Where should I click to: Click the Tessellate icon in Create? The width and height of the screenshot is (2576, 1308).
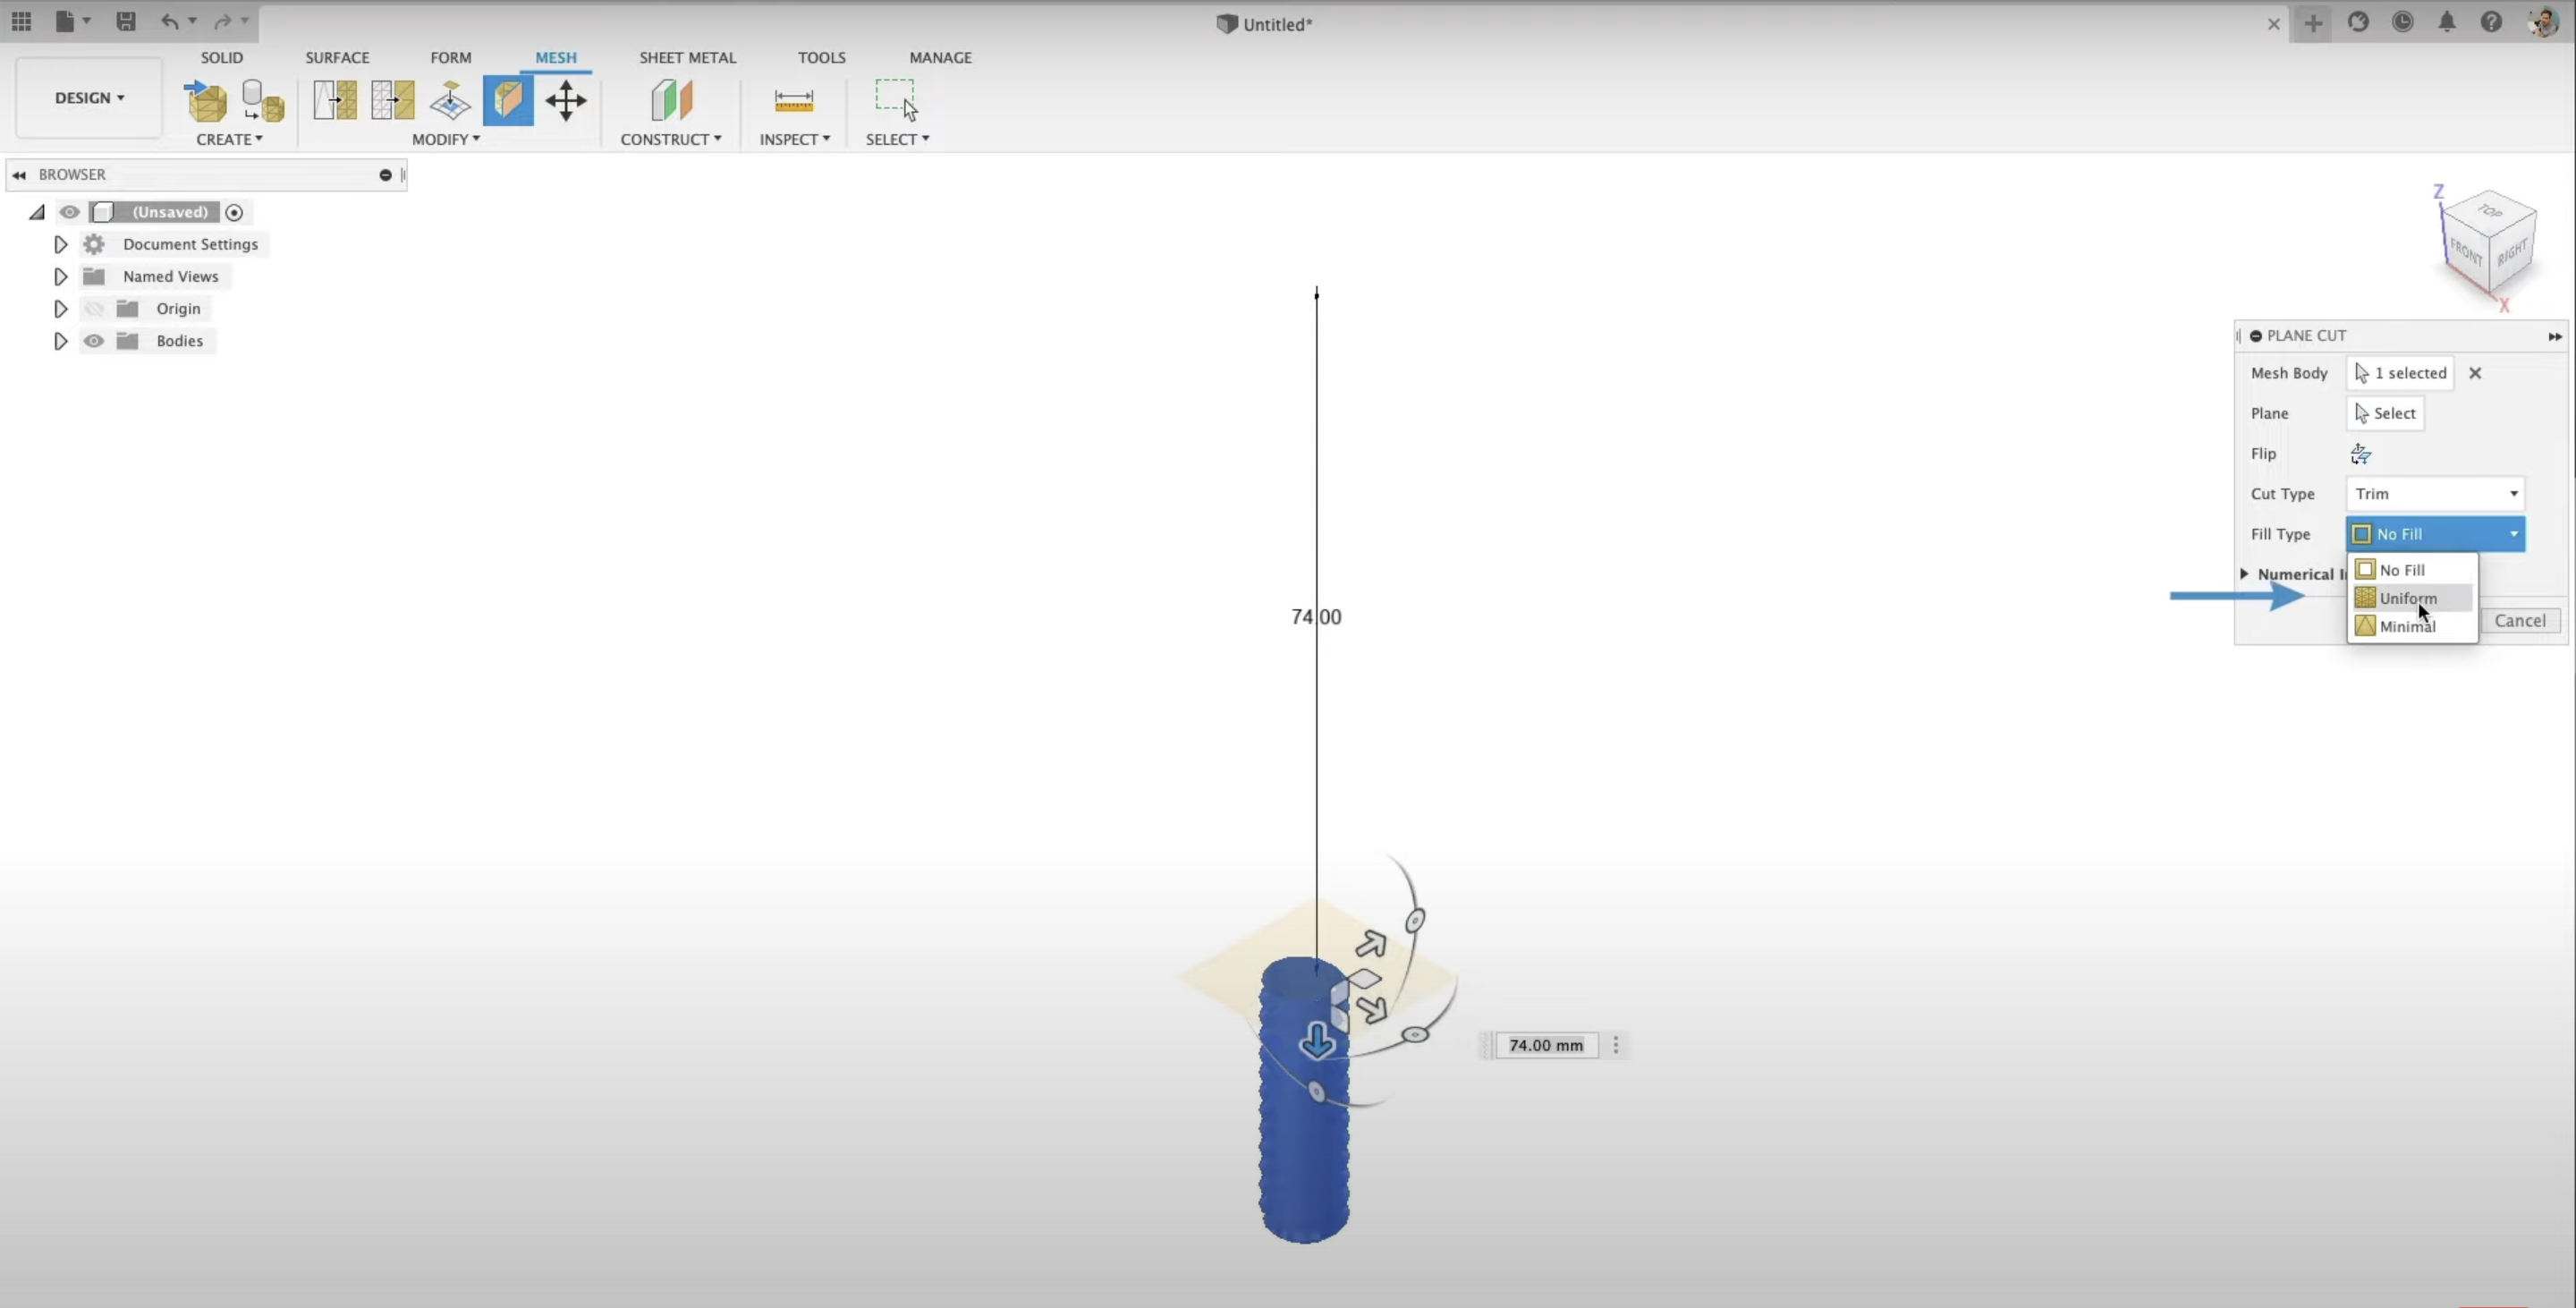click(x=263, y=101)
